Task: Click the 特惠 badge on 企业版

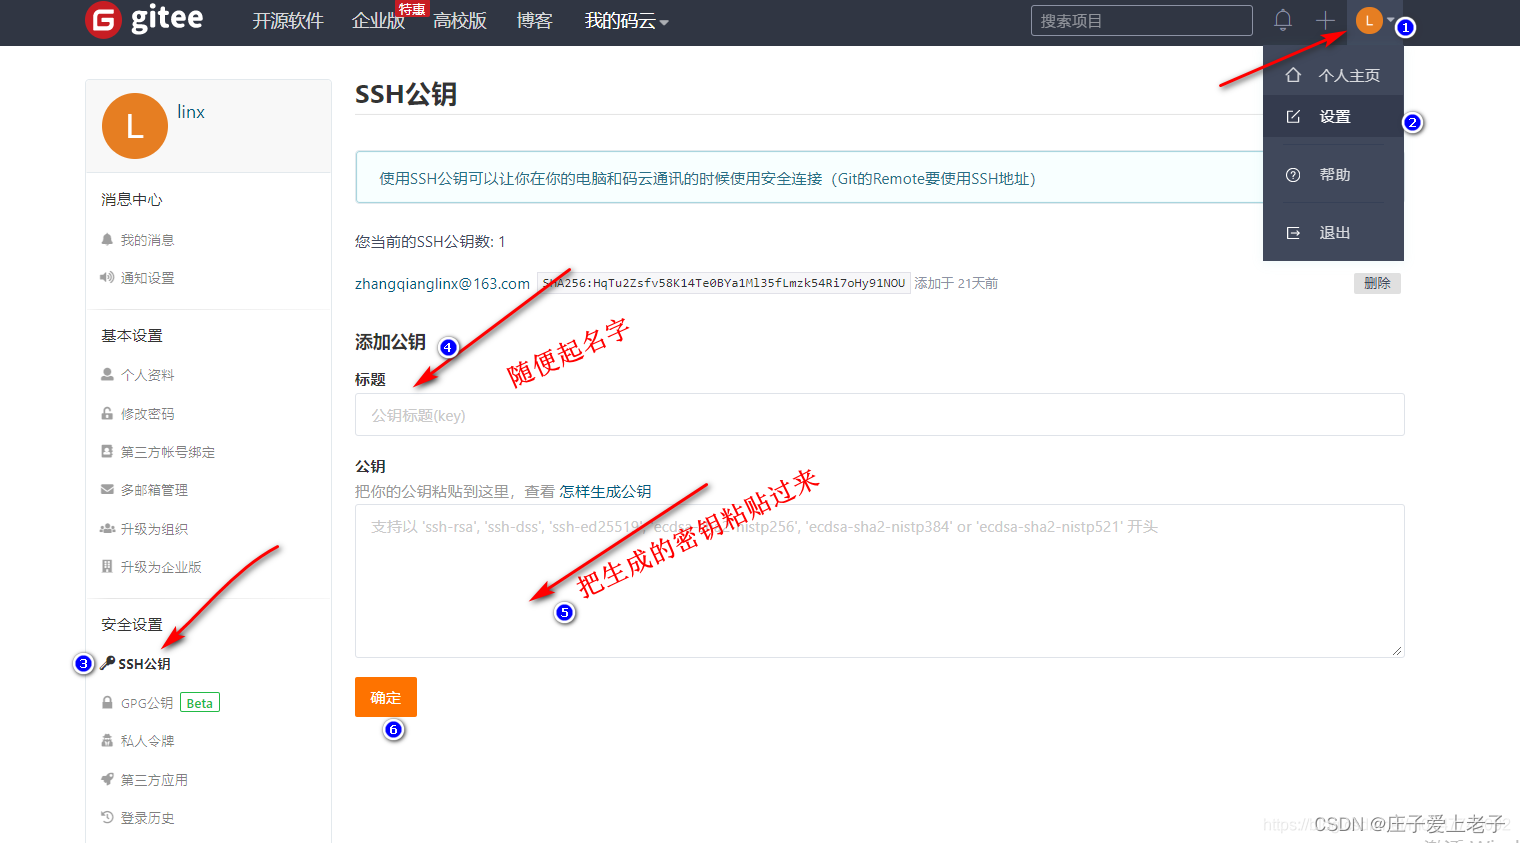Action: tap(412, 9)
